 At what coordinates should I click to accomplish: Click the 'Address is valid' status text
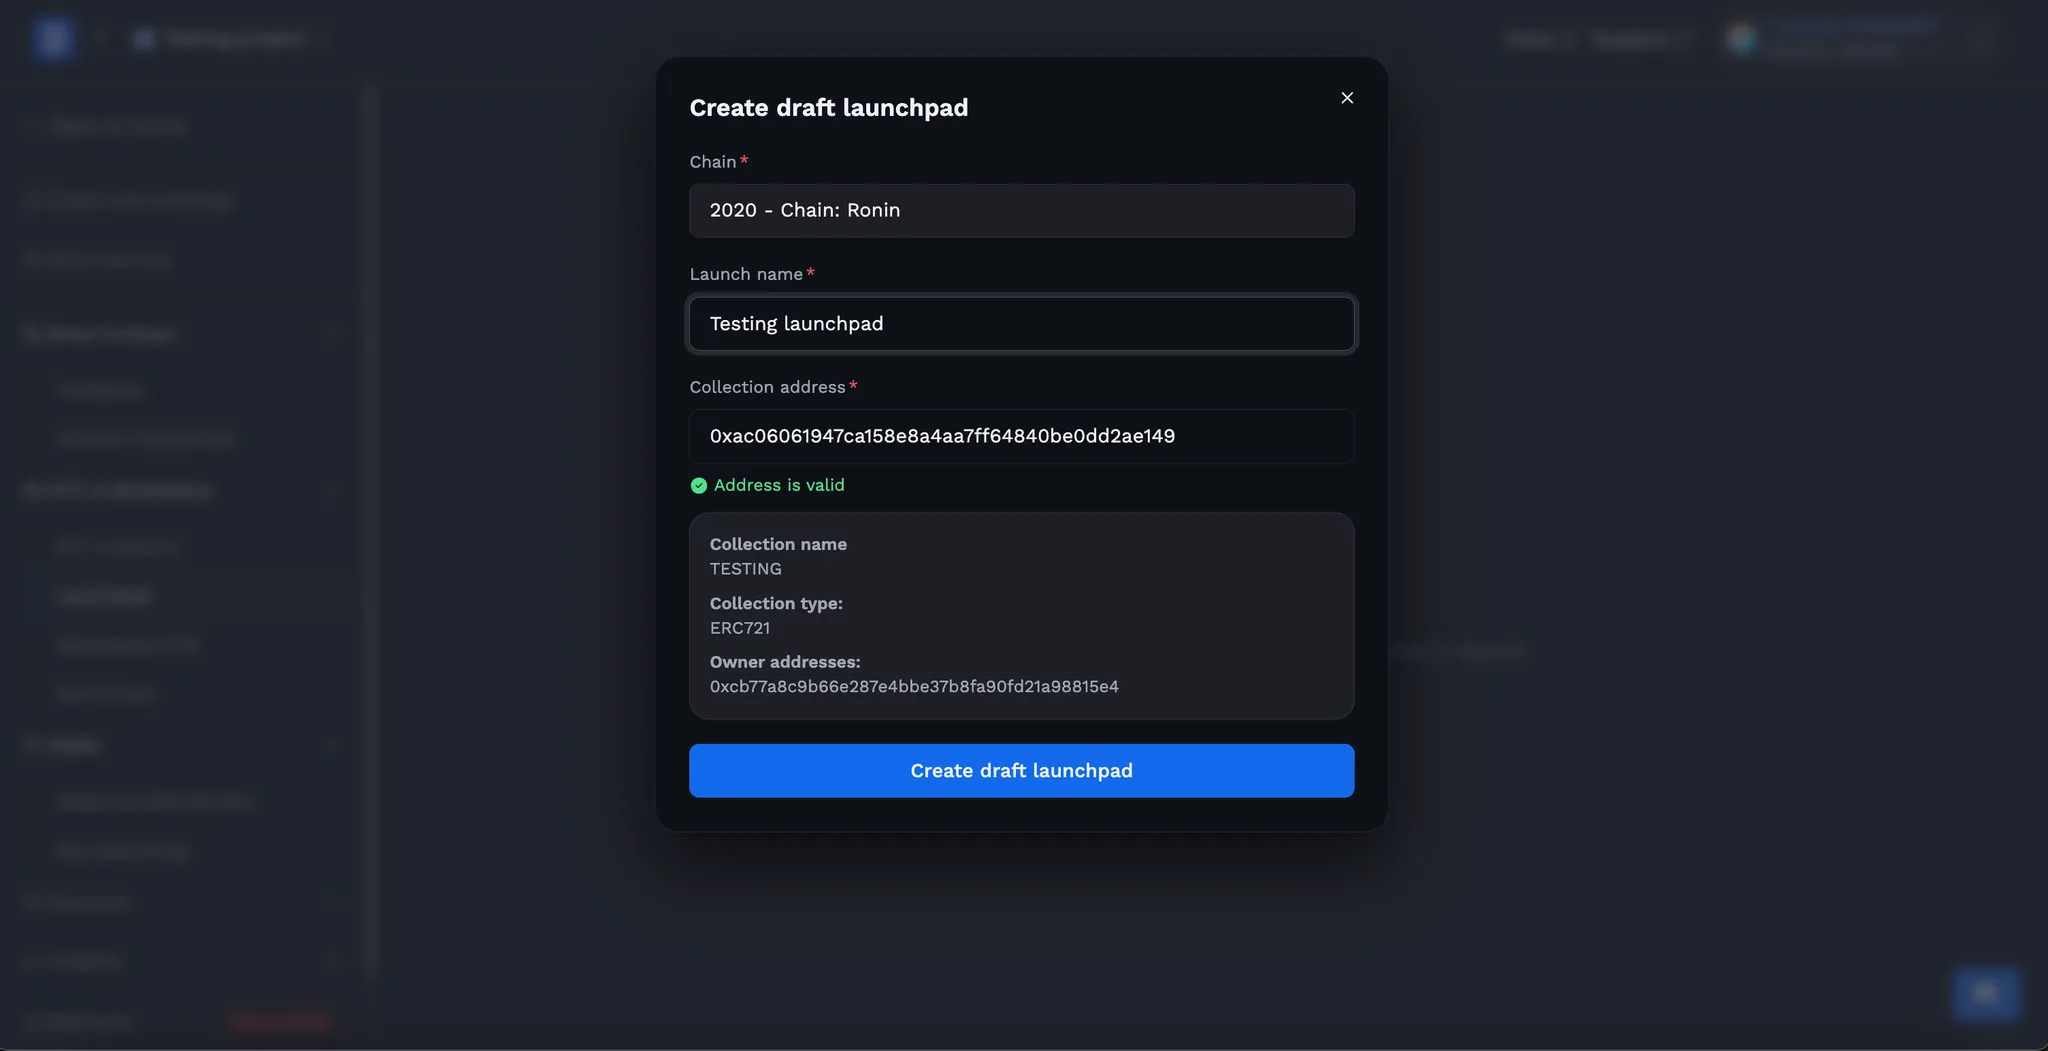tap(779, 485)
